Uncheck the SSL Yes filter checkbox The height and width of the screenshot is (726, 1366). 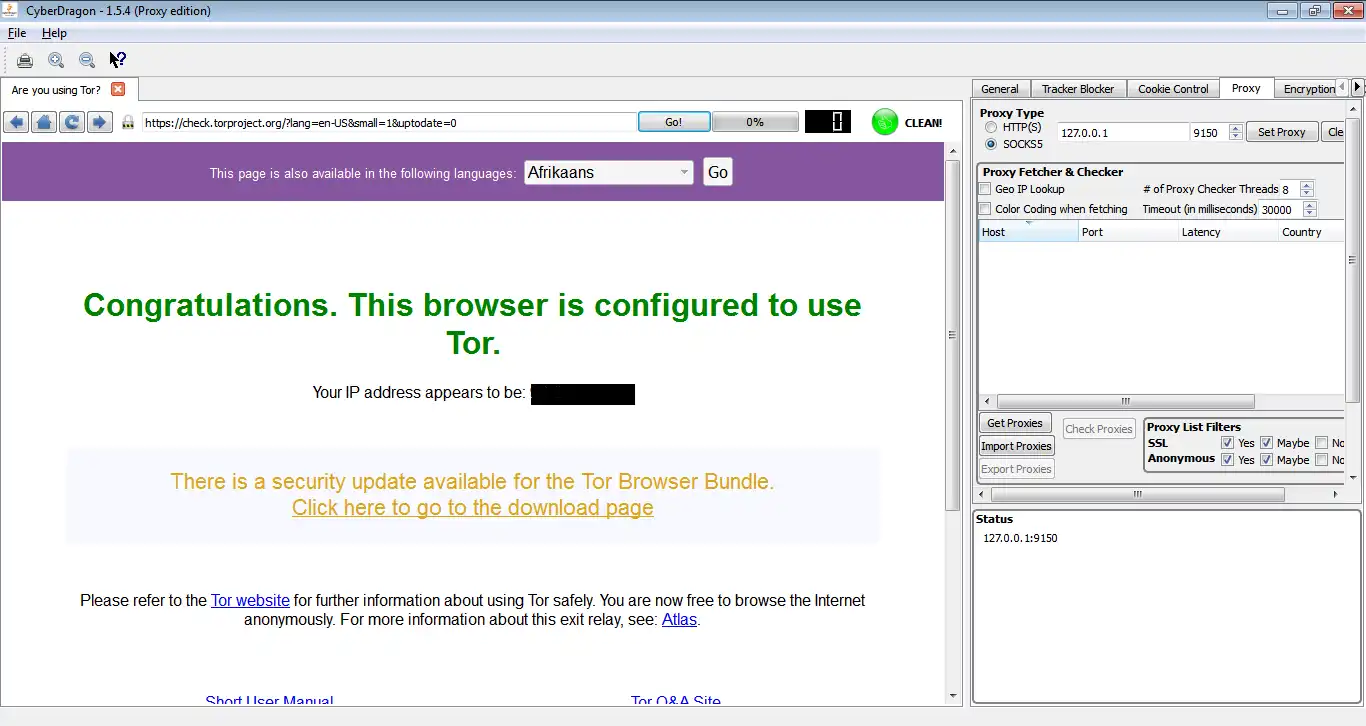click(1227, 443)
